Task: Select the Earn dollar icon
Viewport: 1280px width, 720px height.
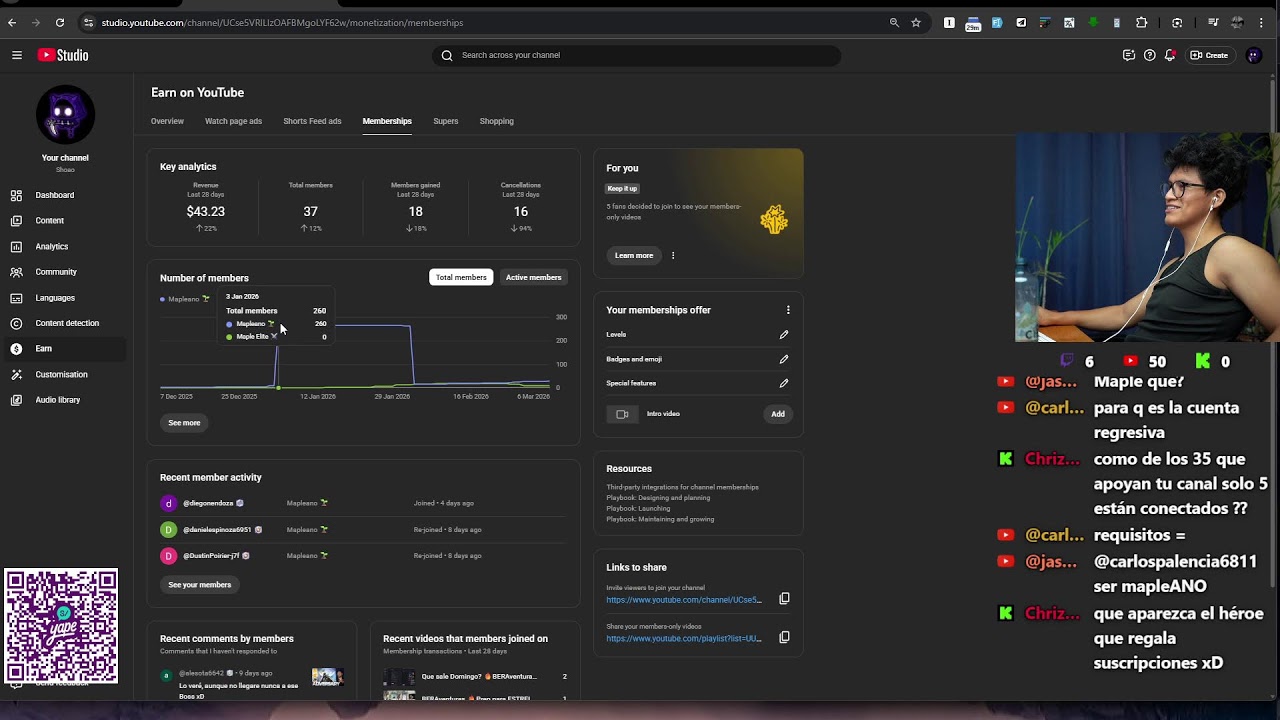Action: click(16, 349)
